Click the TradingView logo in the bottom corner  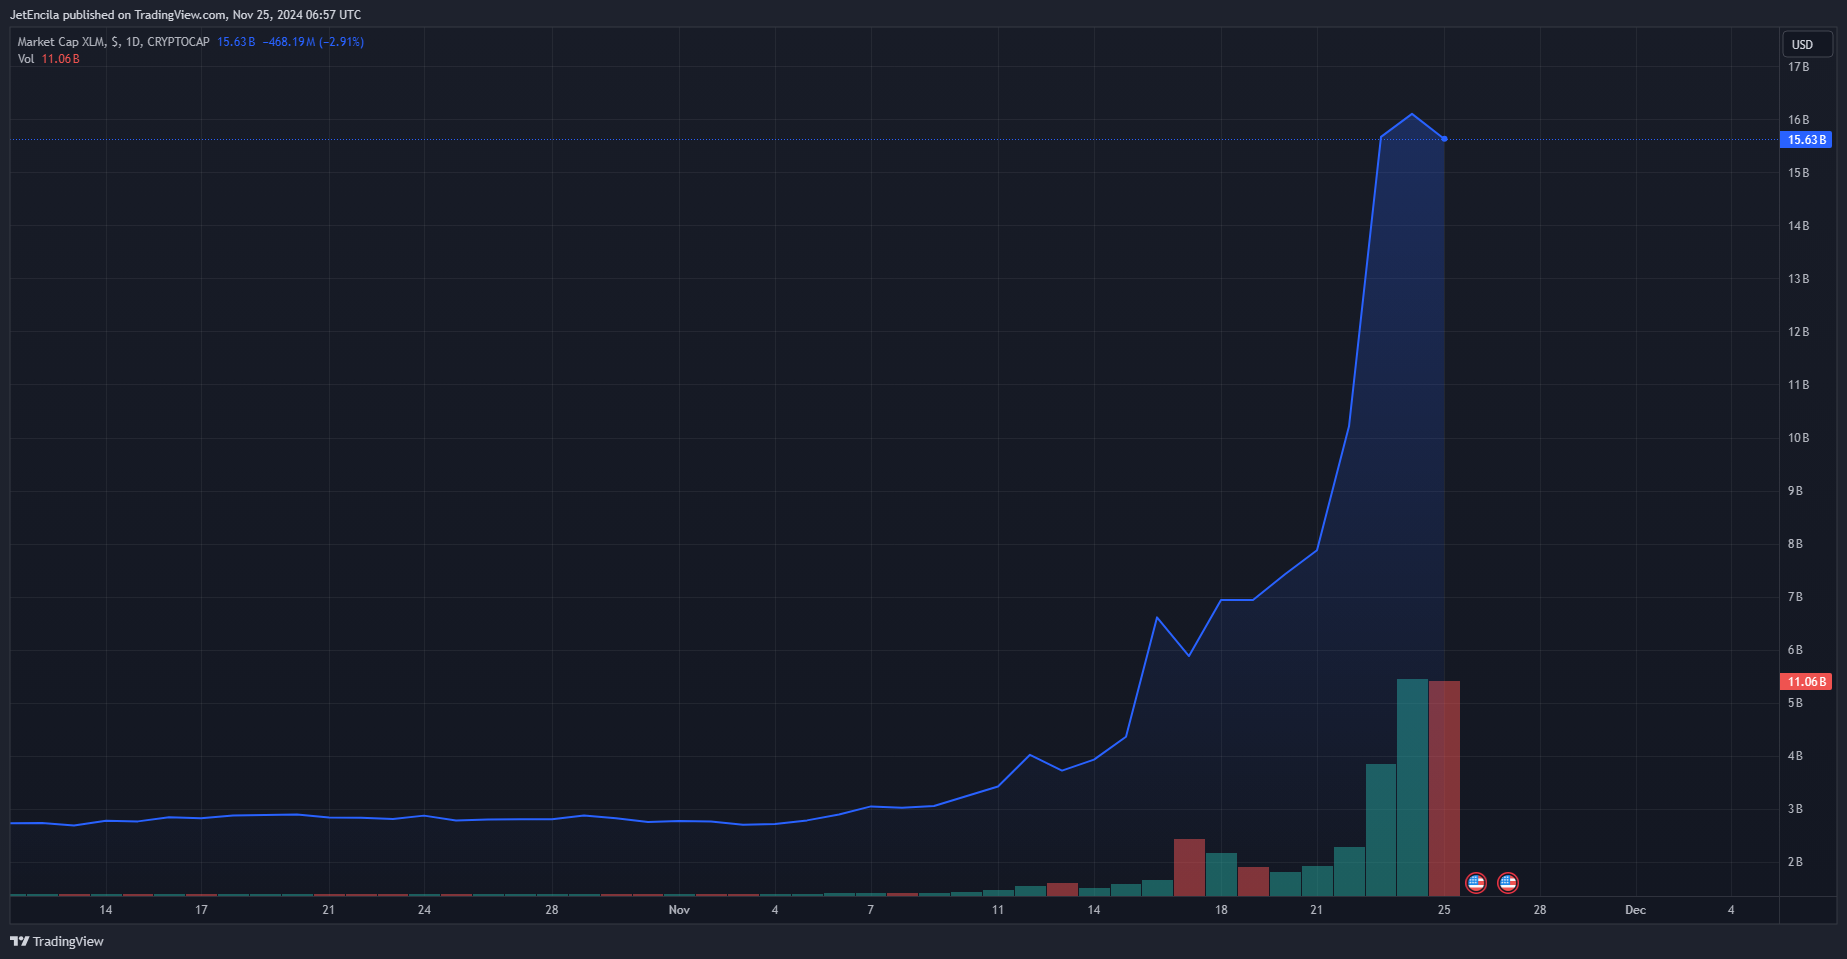[57, 941]
